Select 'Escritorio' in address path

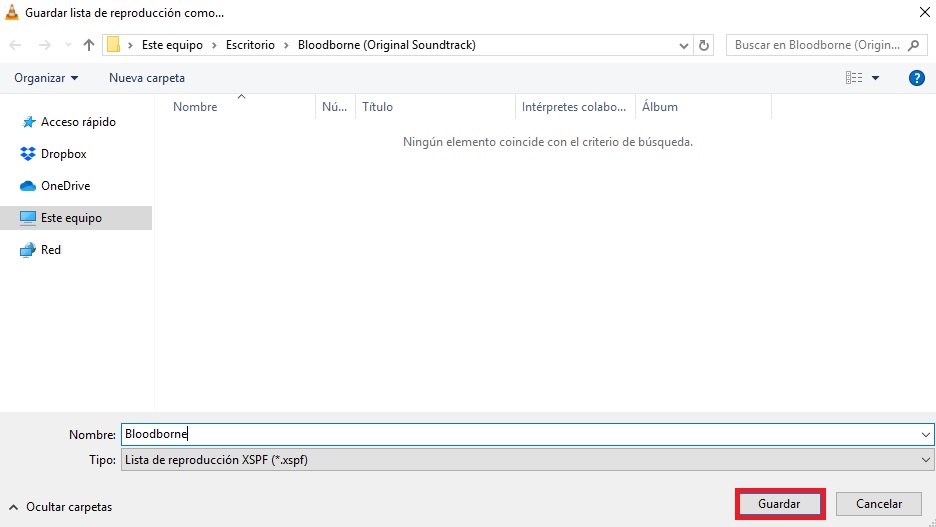pos(250,45)
